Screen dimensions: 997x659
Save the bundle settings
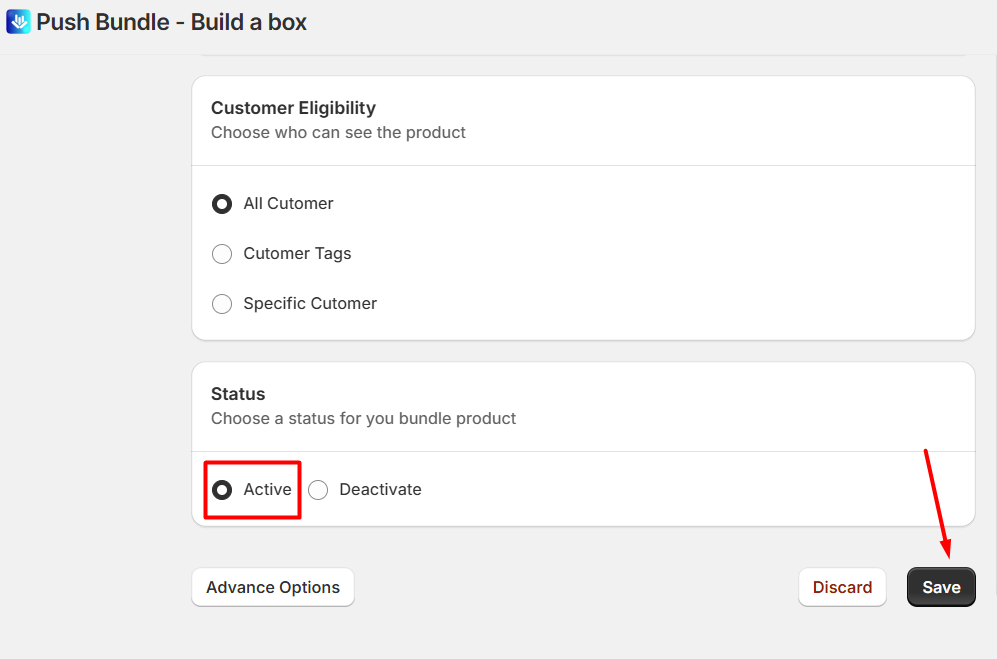[x=941, y=587]
